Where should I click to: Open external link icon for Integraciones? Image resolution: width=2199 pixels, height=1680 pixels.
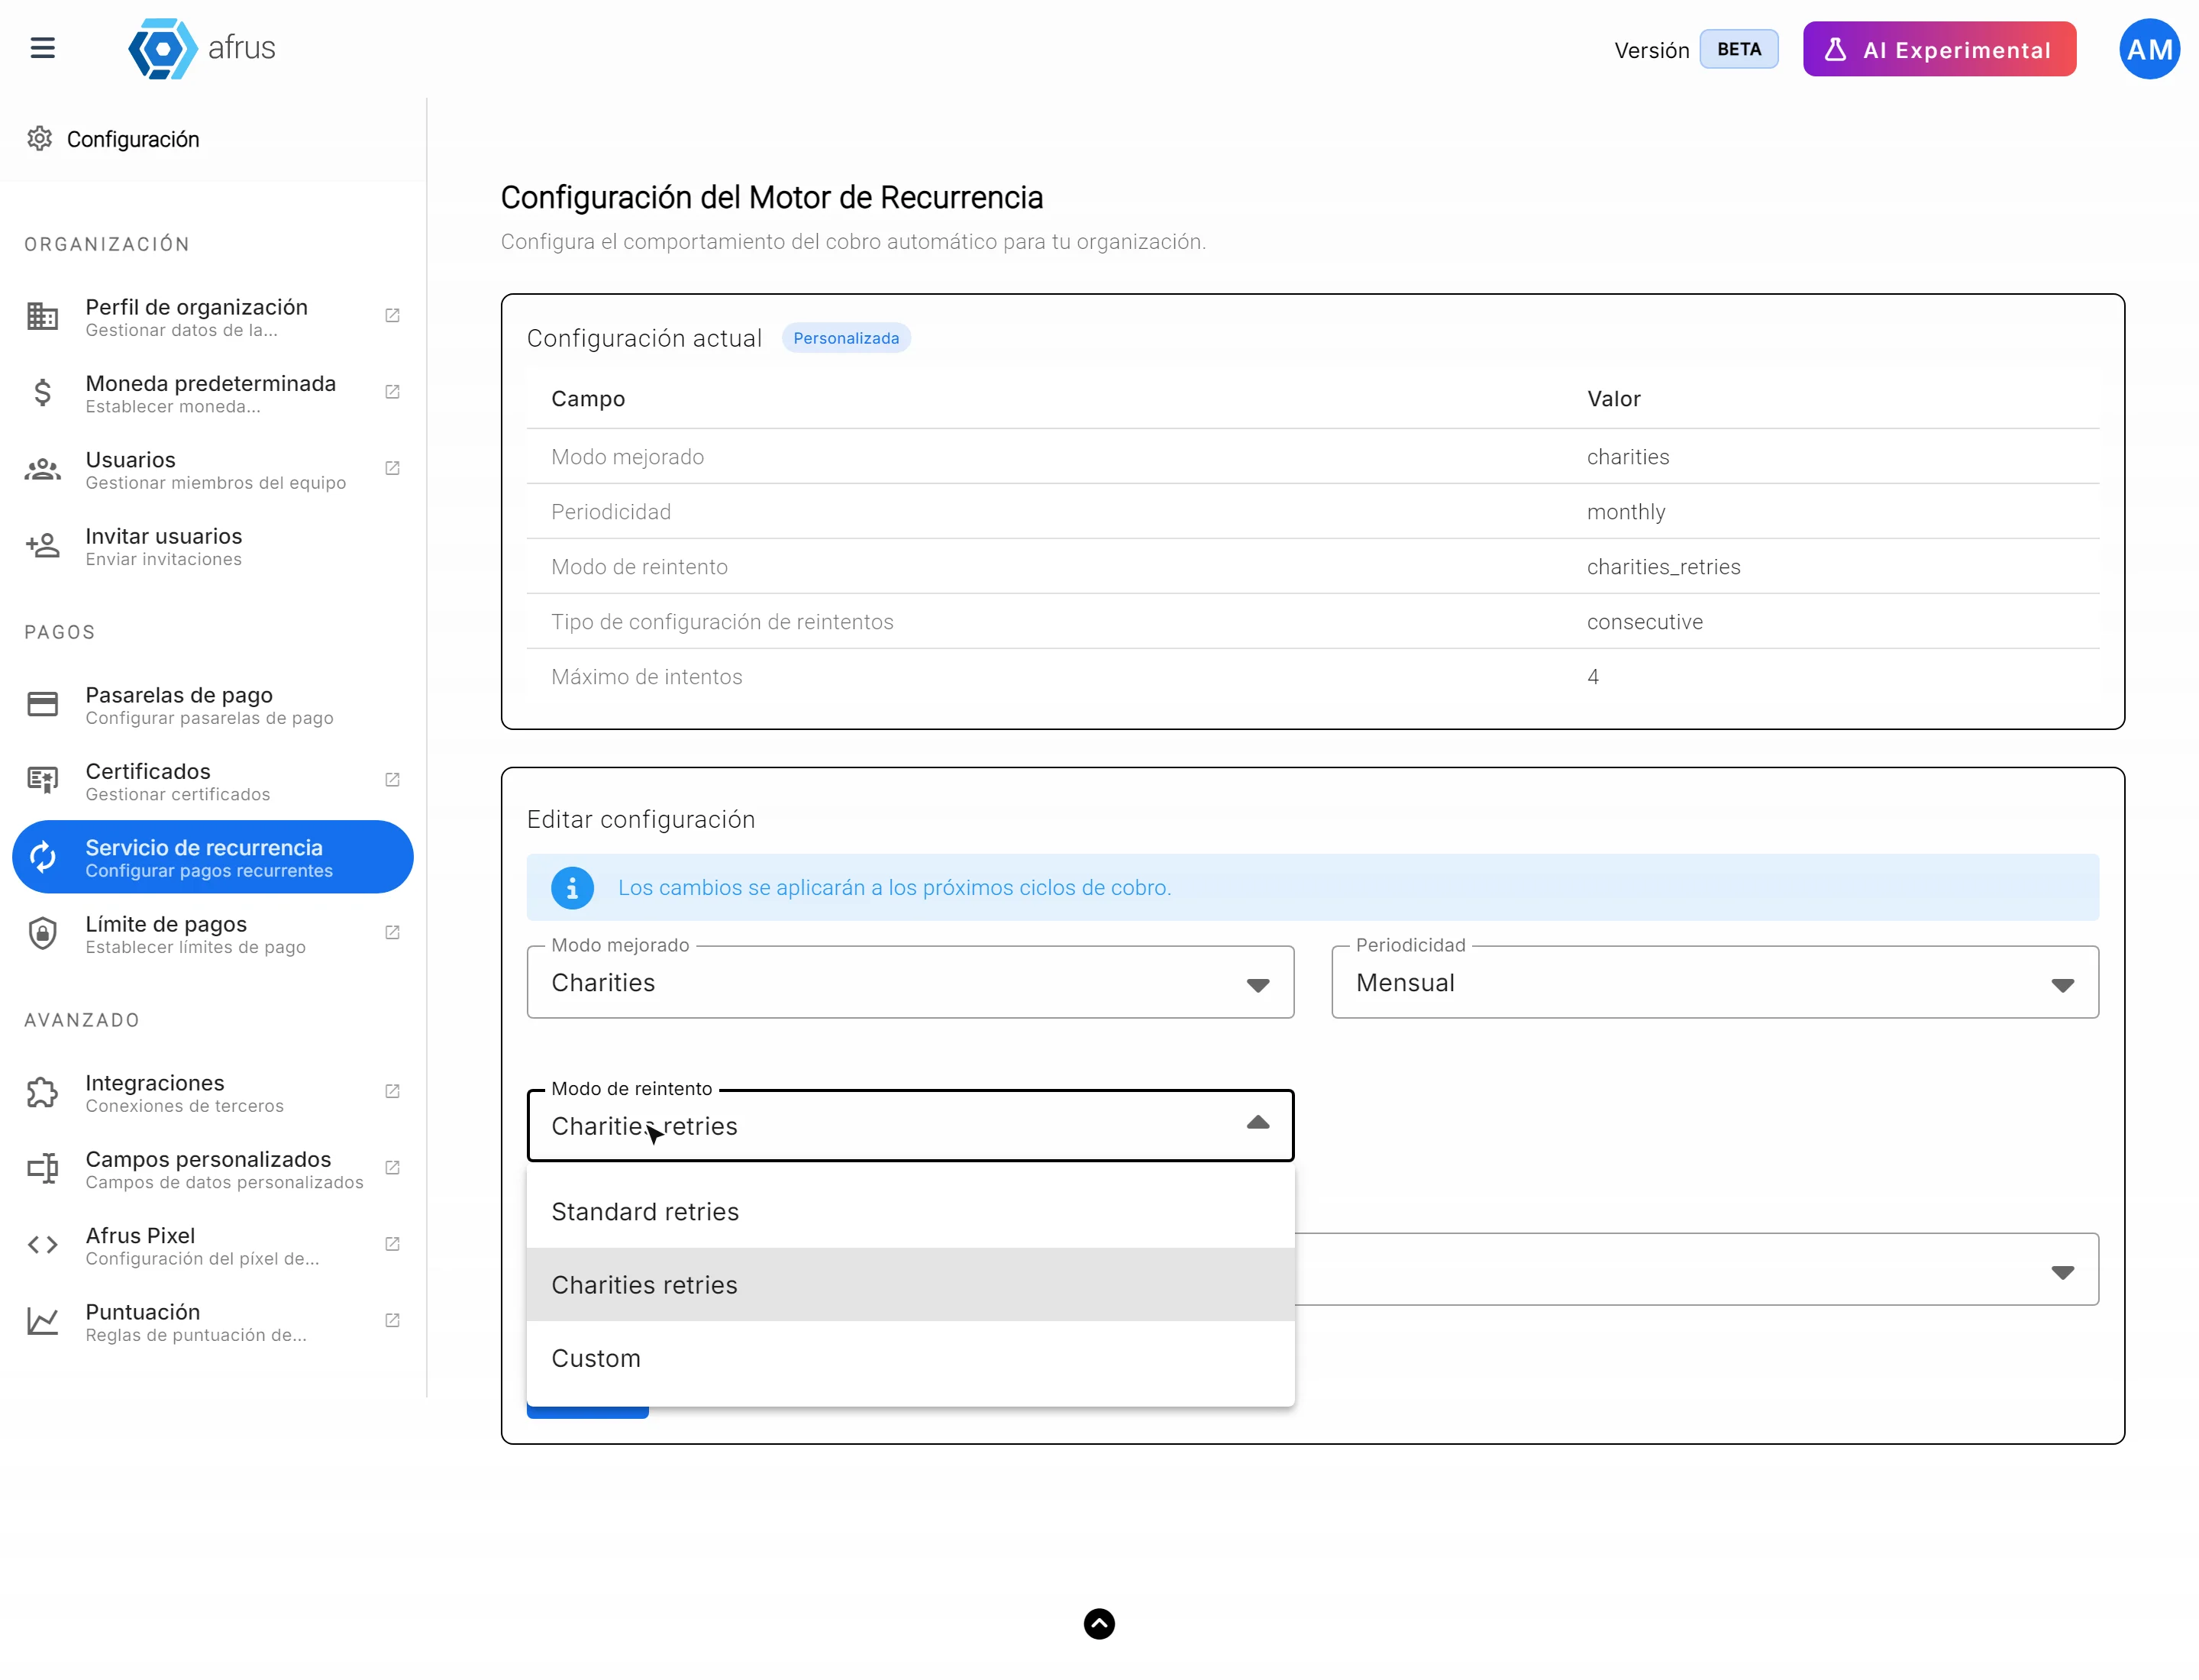click(x=392, y=1092)
